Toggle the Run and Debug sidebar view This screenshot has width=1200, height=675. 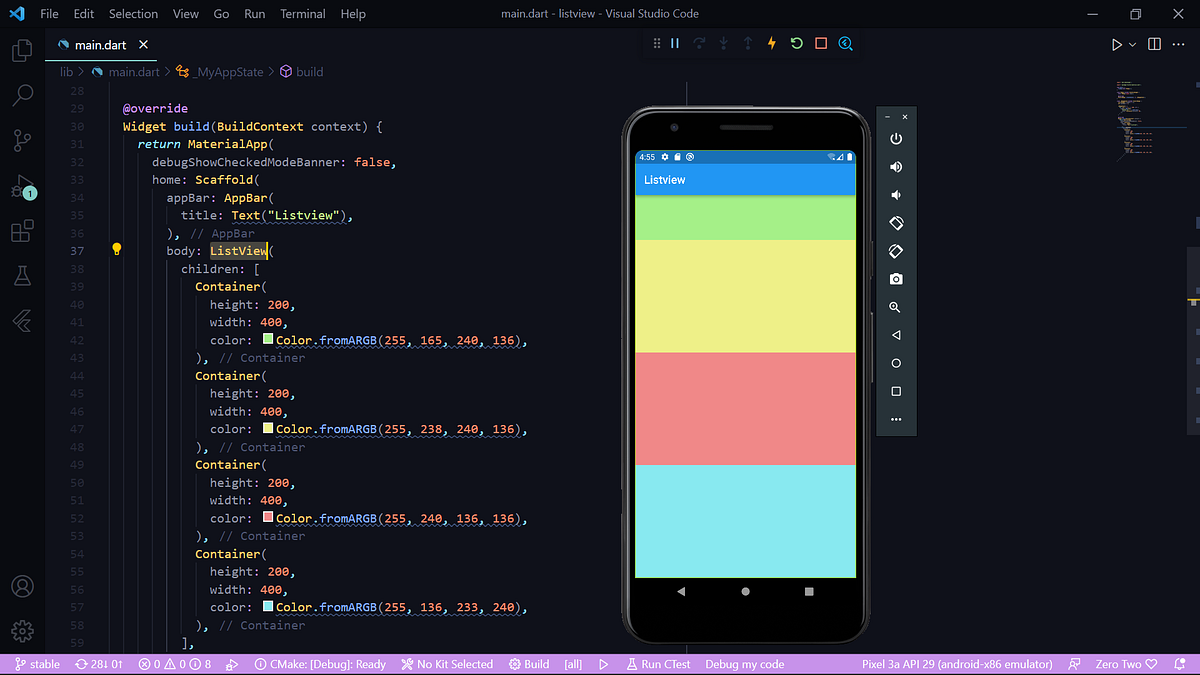[x=22, y=186]
